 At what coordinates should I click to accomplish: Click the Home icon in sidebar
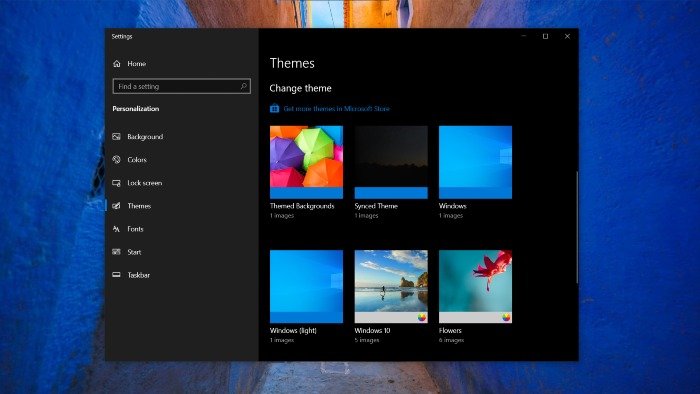point(117,64)
